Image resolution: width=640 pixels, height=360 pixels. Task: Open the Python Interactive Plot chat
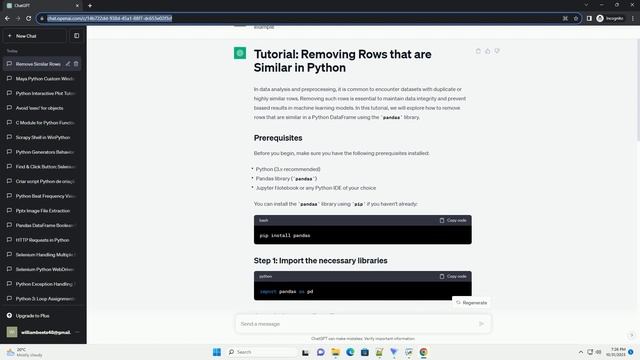[42, 93]
